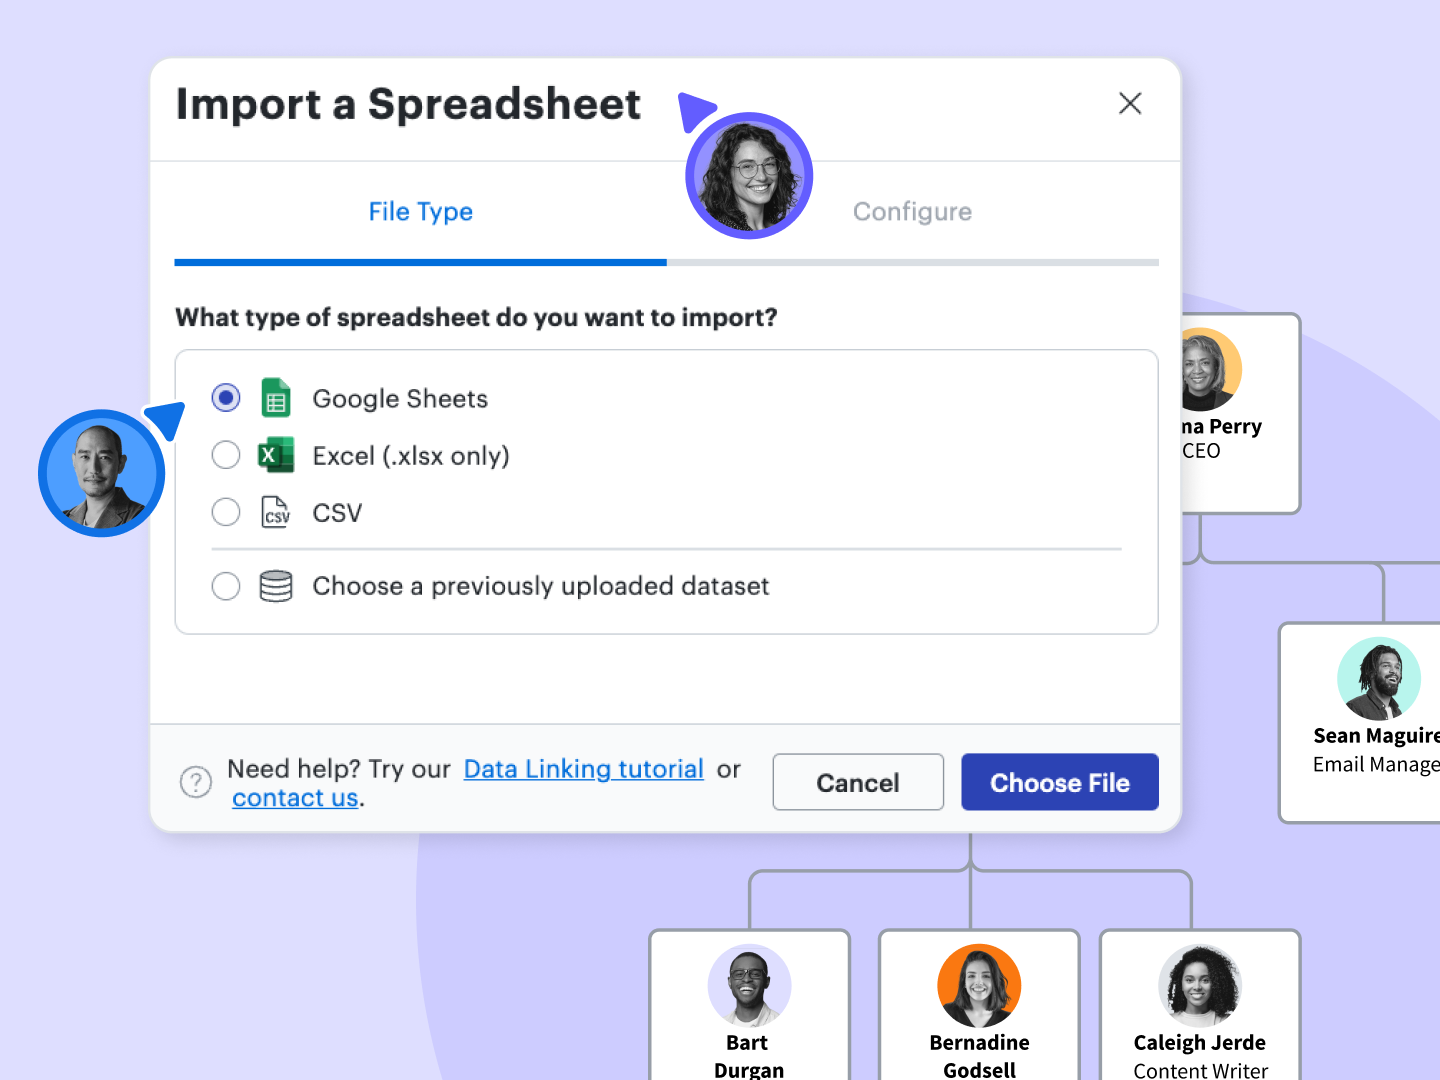
Task: Open the Data Linking tutorial link
Action: tap(584, 769)
